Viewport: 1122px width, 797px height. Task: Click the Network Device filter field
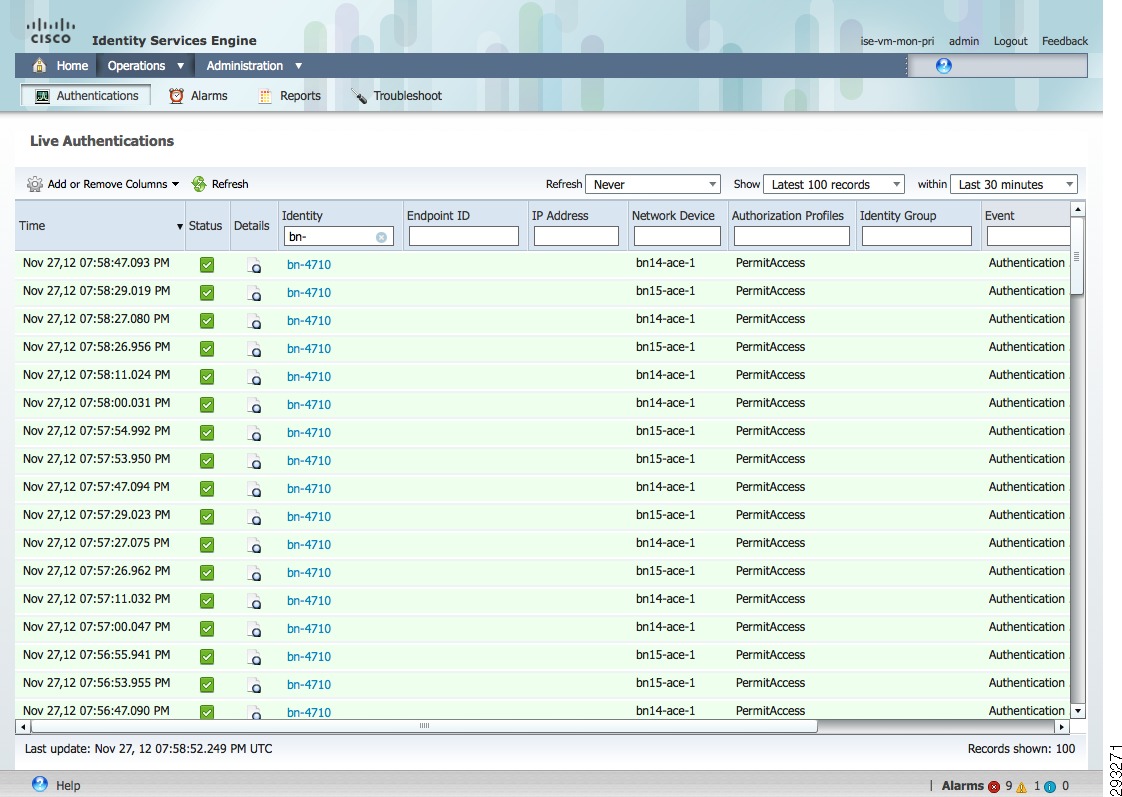[x=677, y=236]
